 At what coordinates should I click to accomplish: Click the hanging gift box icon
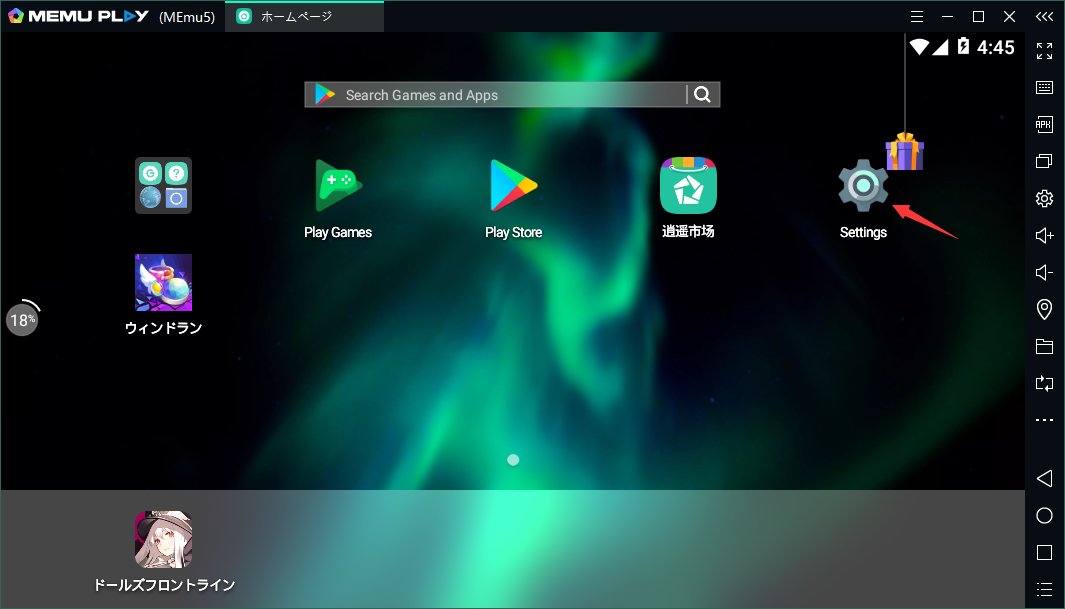click(x=904, y=152)
